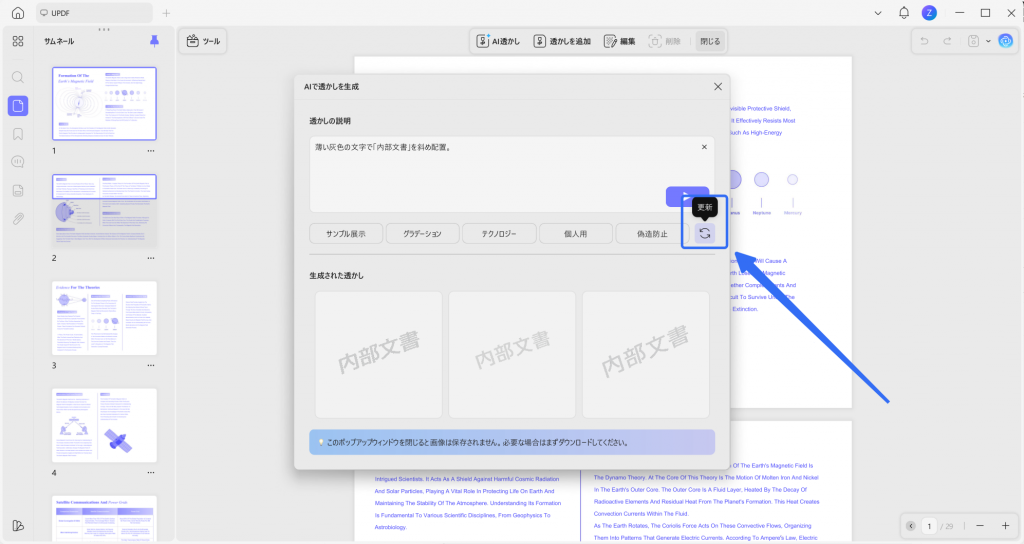Send the watermark prompt with the purple button

(687, 196)
